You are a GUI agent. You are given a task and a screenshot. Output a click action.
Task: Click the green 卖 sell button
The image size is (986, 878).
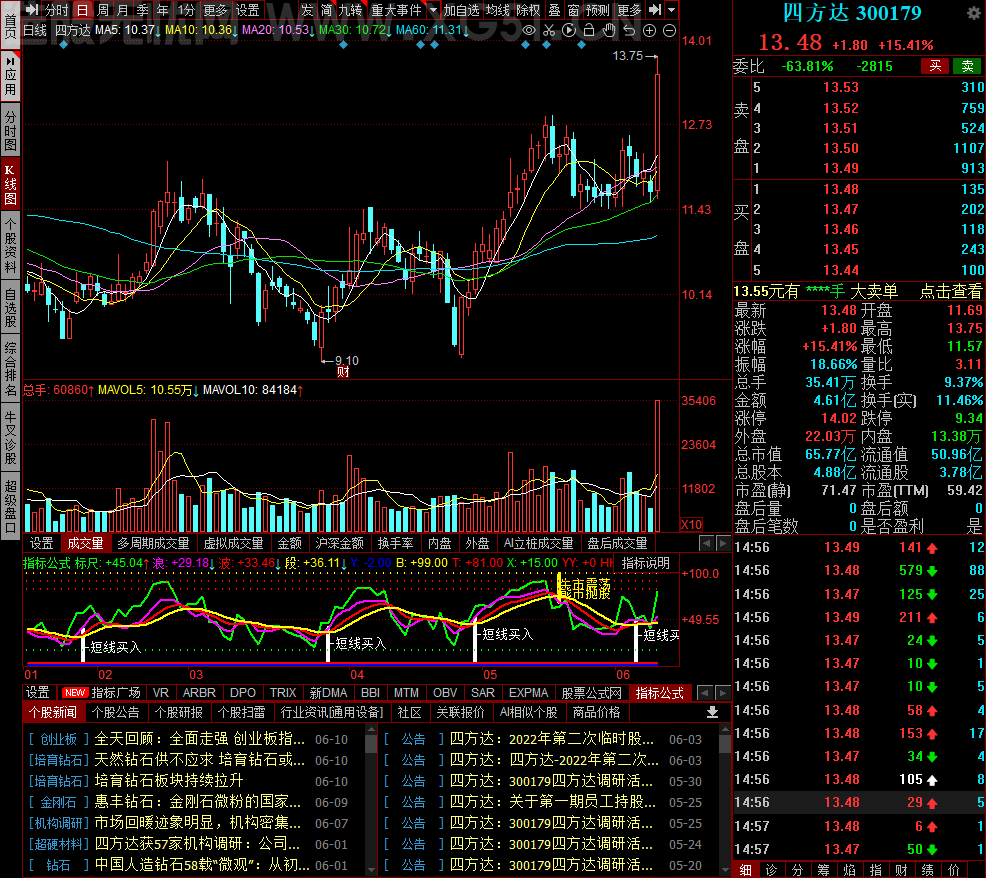pyautogui.click(x=967, y=66)
